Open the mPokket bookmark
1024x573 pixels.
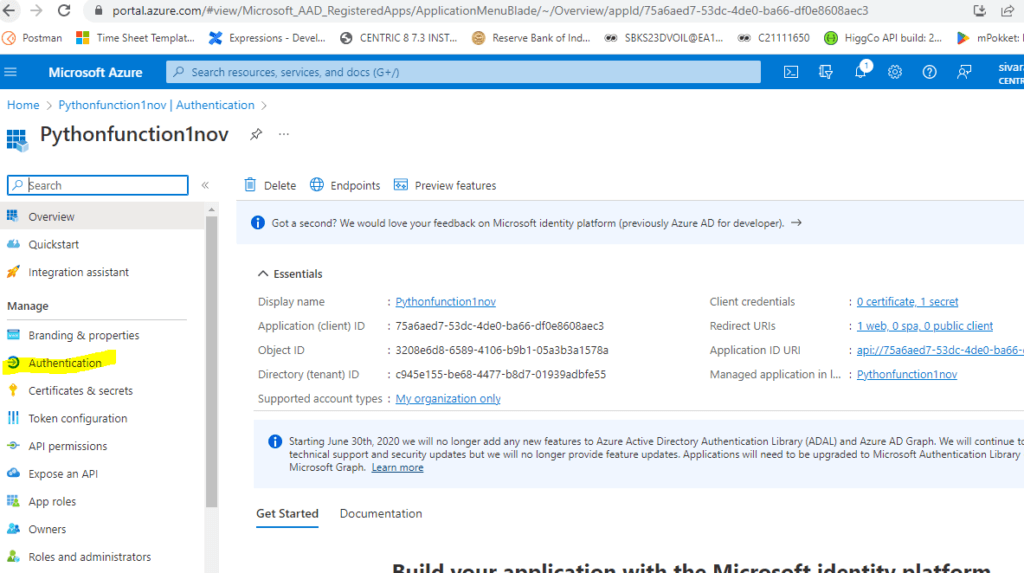989,38
